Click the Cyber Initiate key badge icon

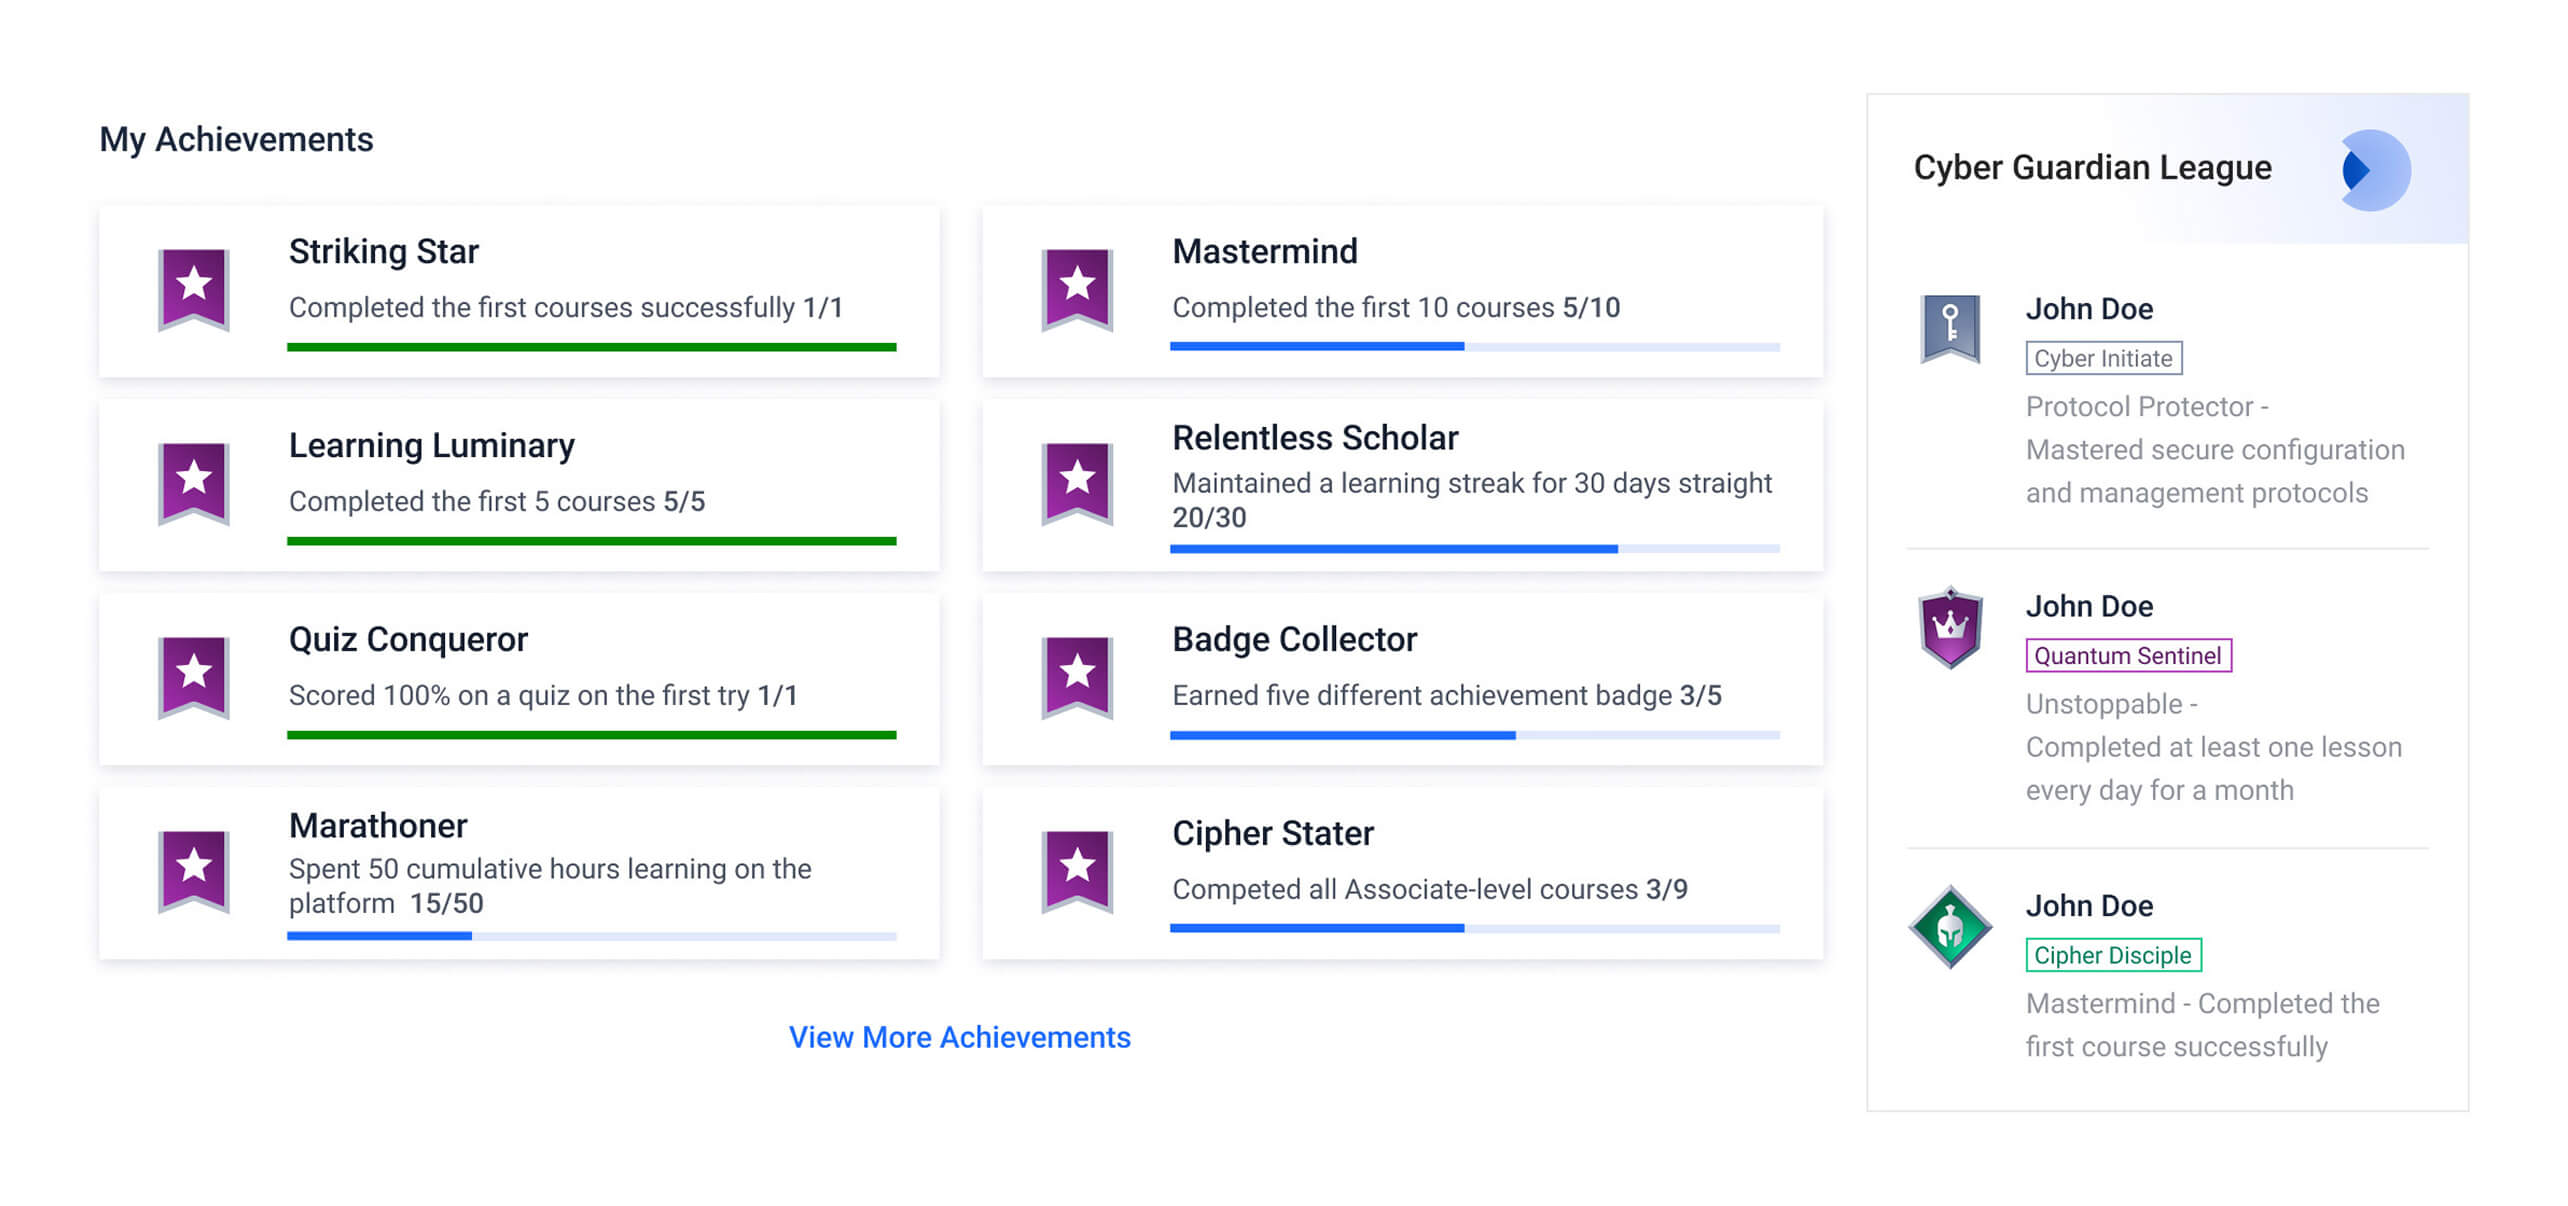point(1950,328)
